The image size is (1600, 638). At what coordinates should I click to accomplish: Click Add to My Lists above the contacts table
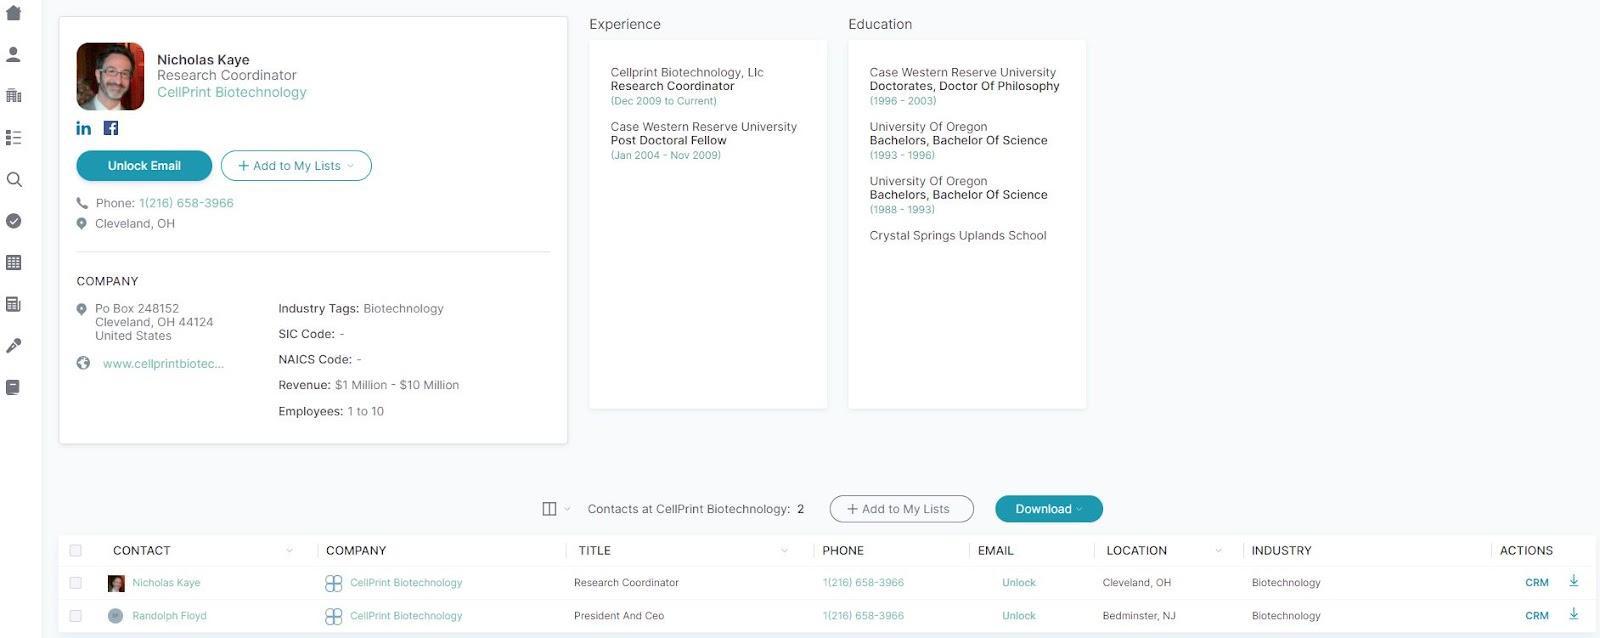coord(902,509)
